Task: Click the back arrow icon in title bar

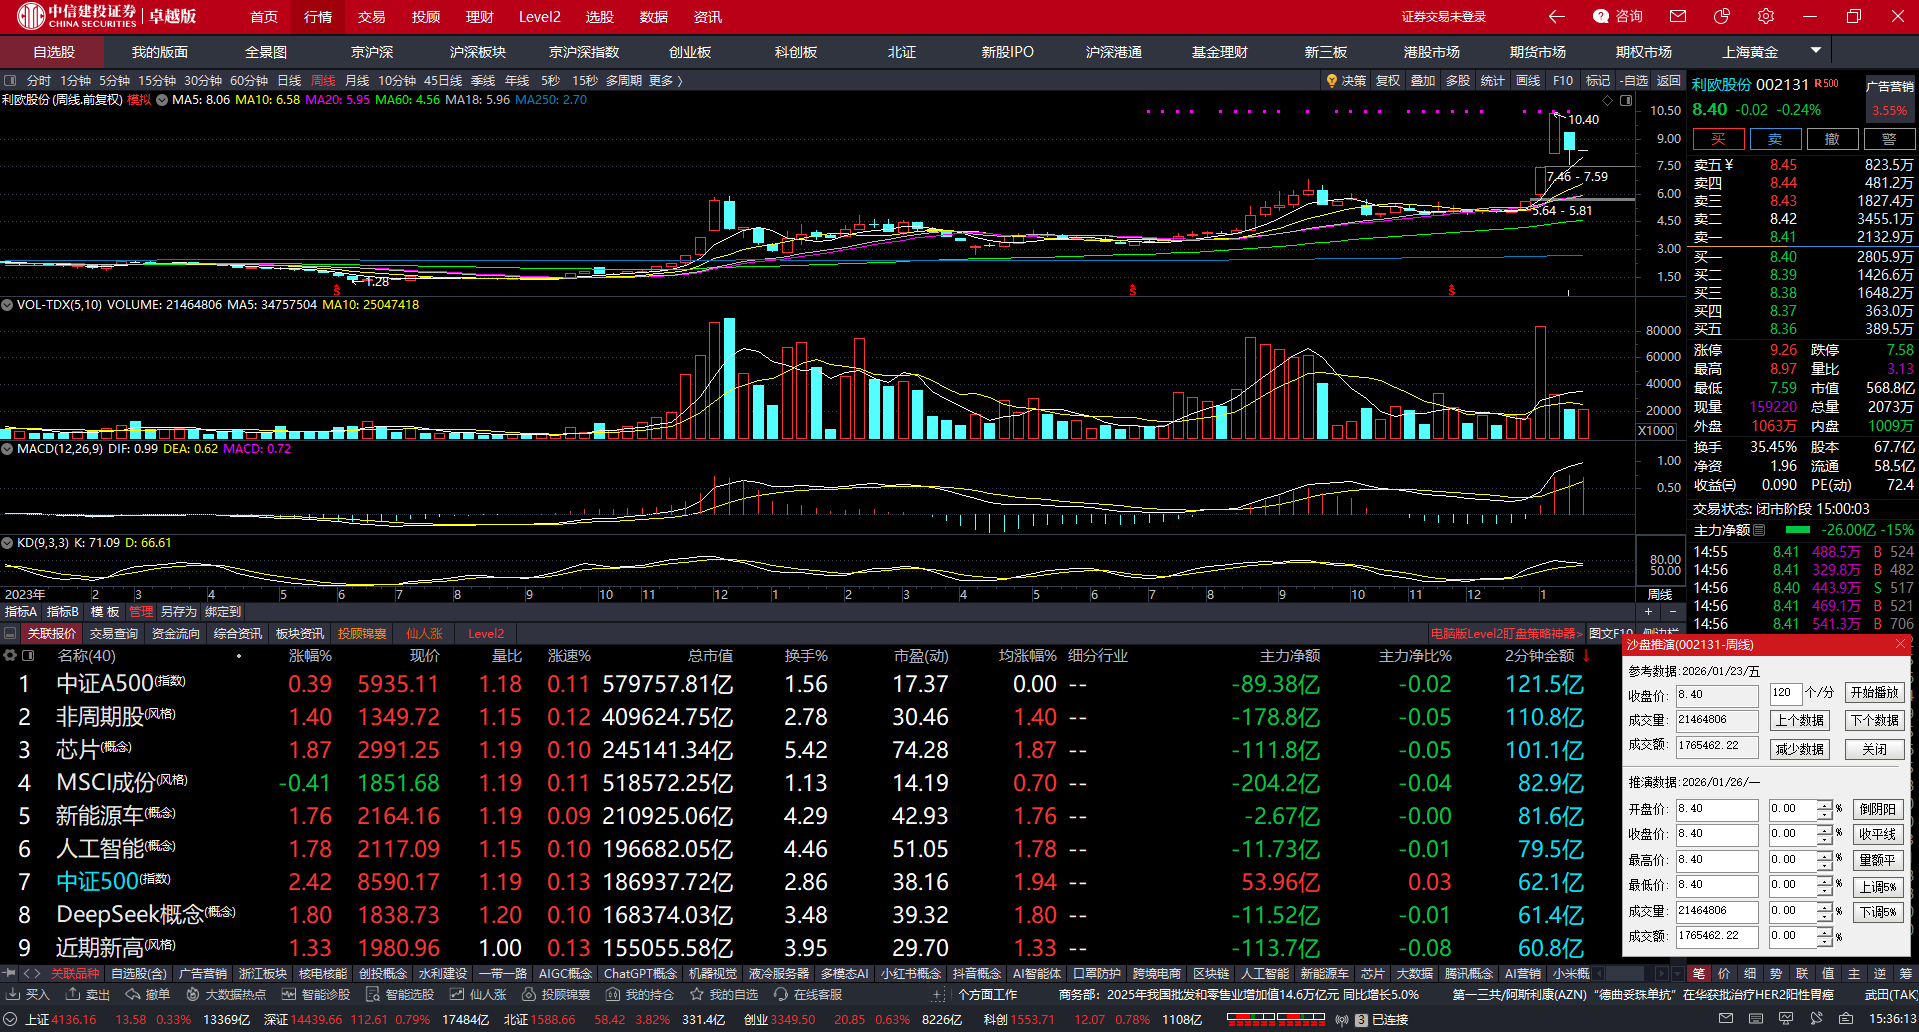Action: click(x=1556, y=16)
